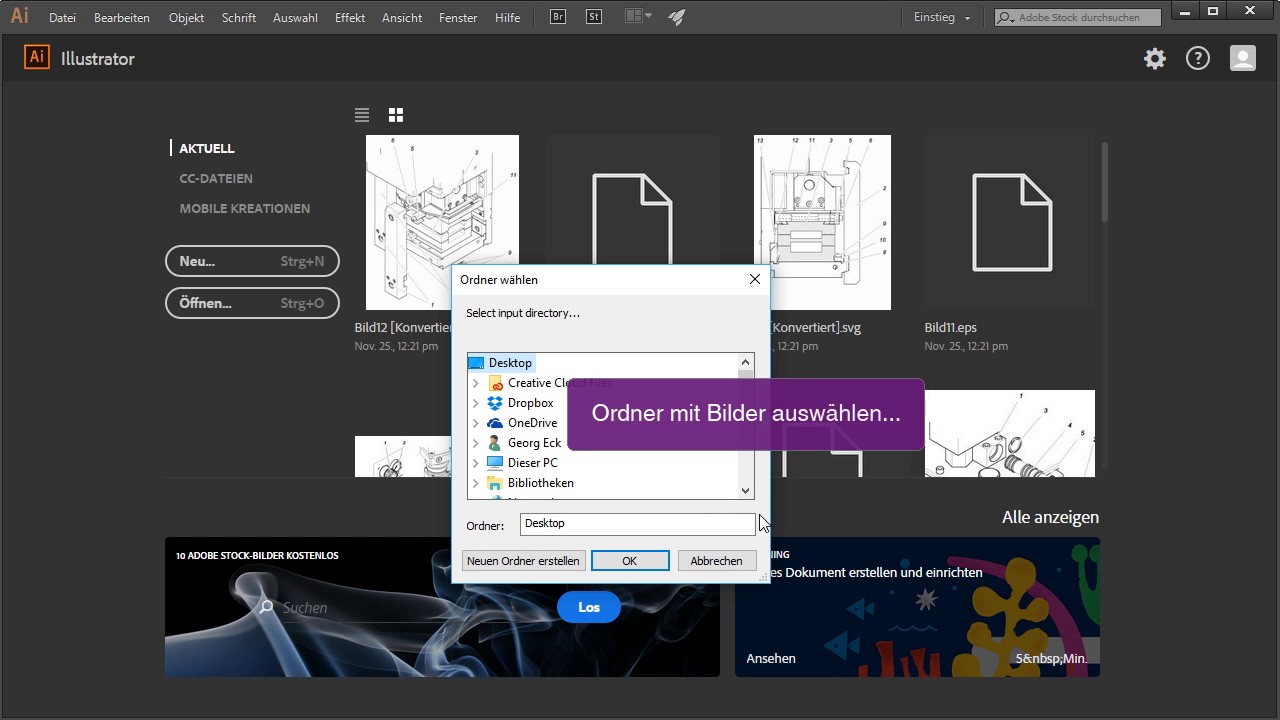The image size is (1280, 720).
Task: Click the Bibliotheken folder icon
Action: click(495, 483)
